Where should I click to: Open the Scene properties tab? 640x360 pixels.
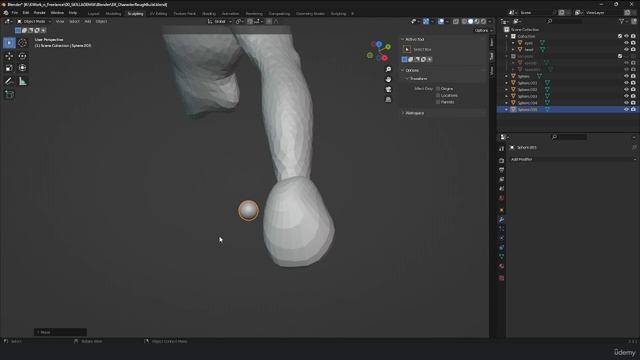(x=502, y=189)
